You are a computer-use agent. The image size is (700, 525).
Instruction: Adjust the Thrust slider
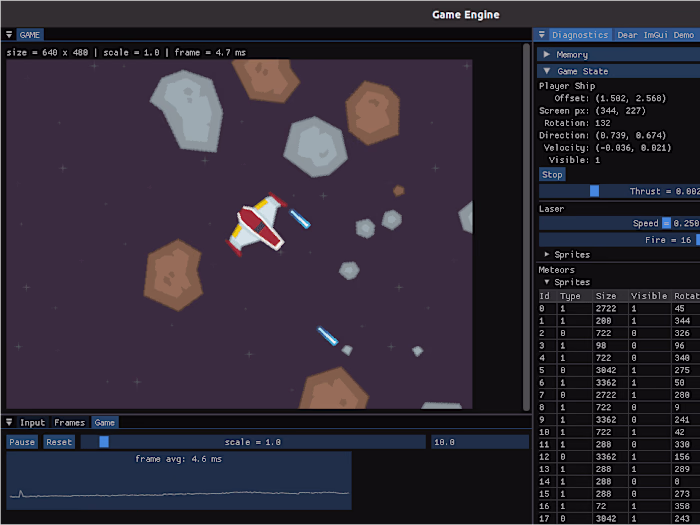[619, 191]
